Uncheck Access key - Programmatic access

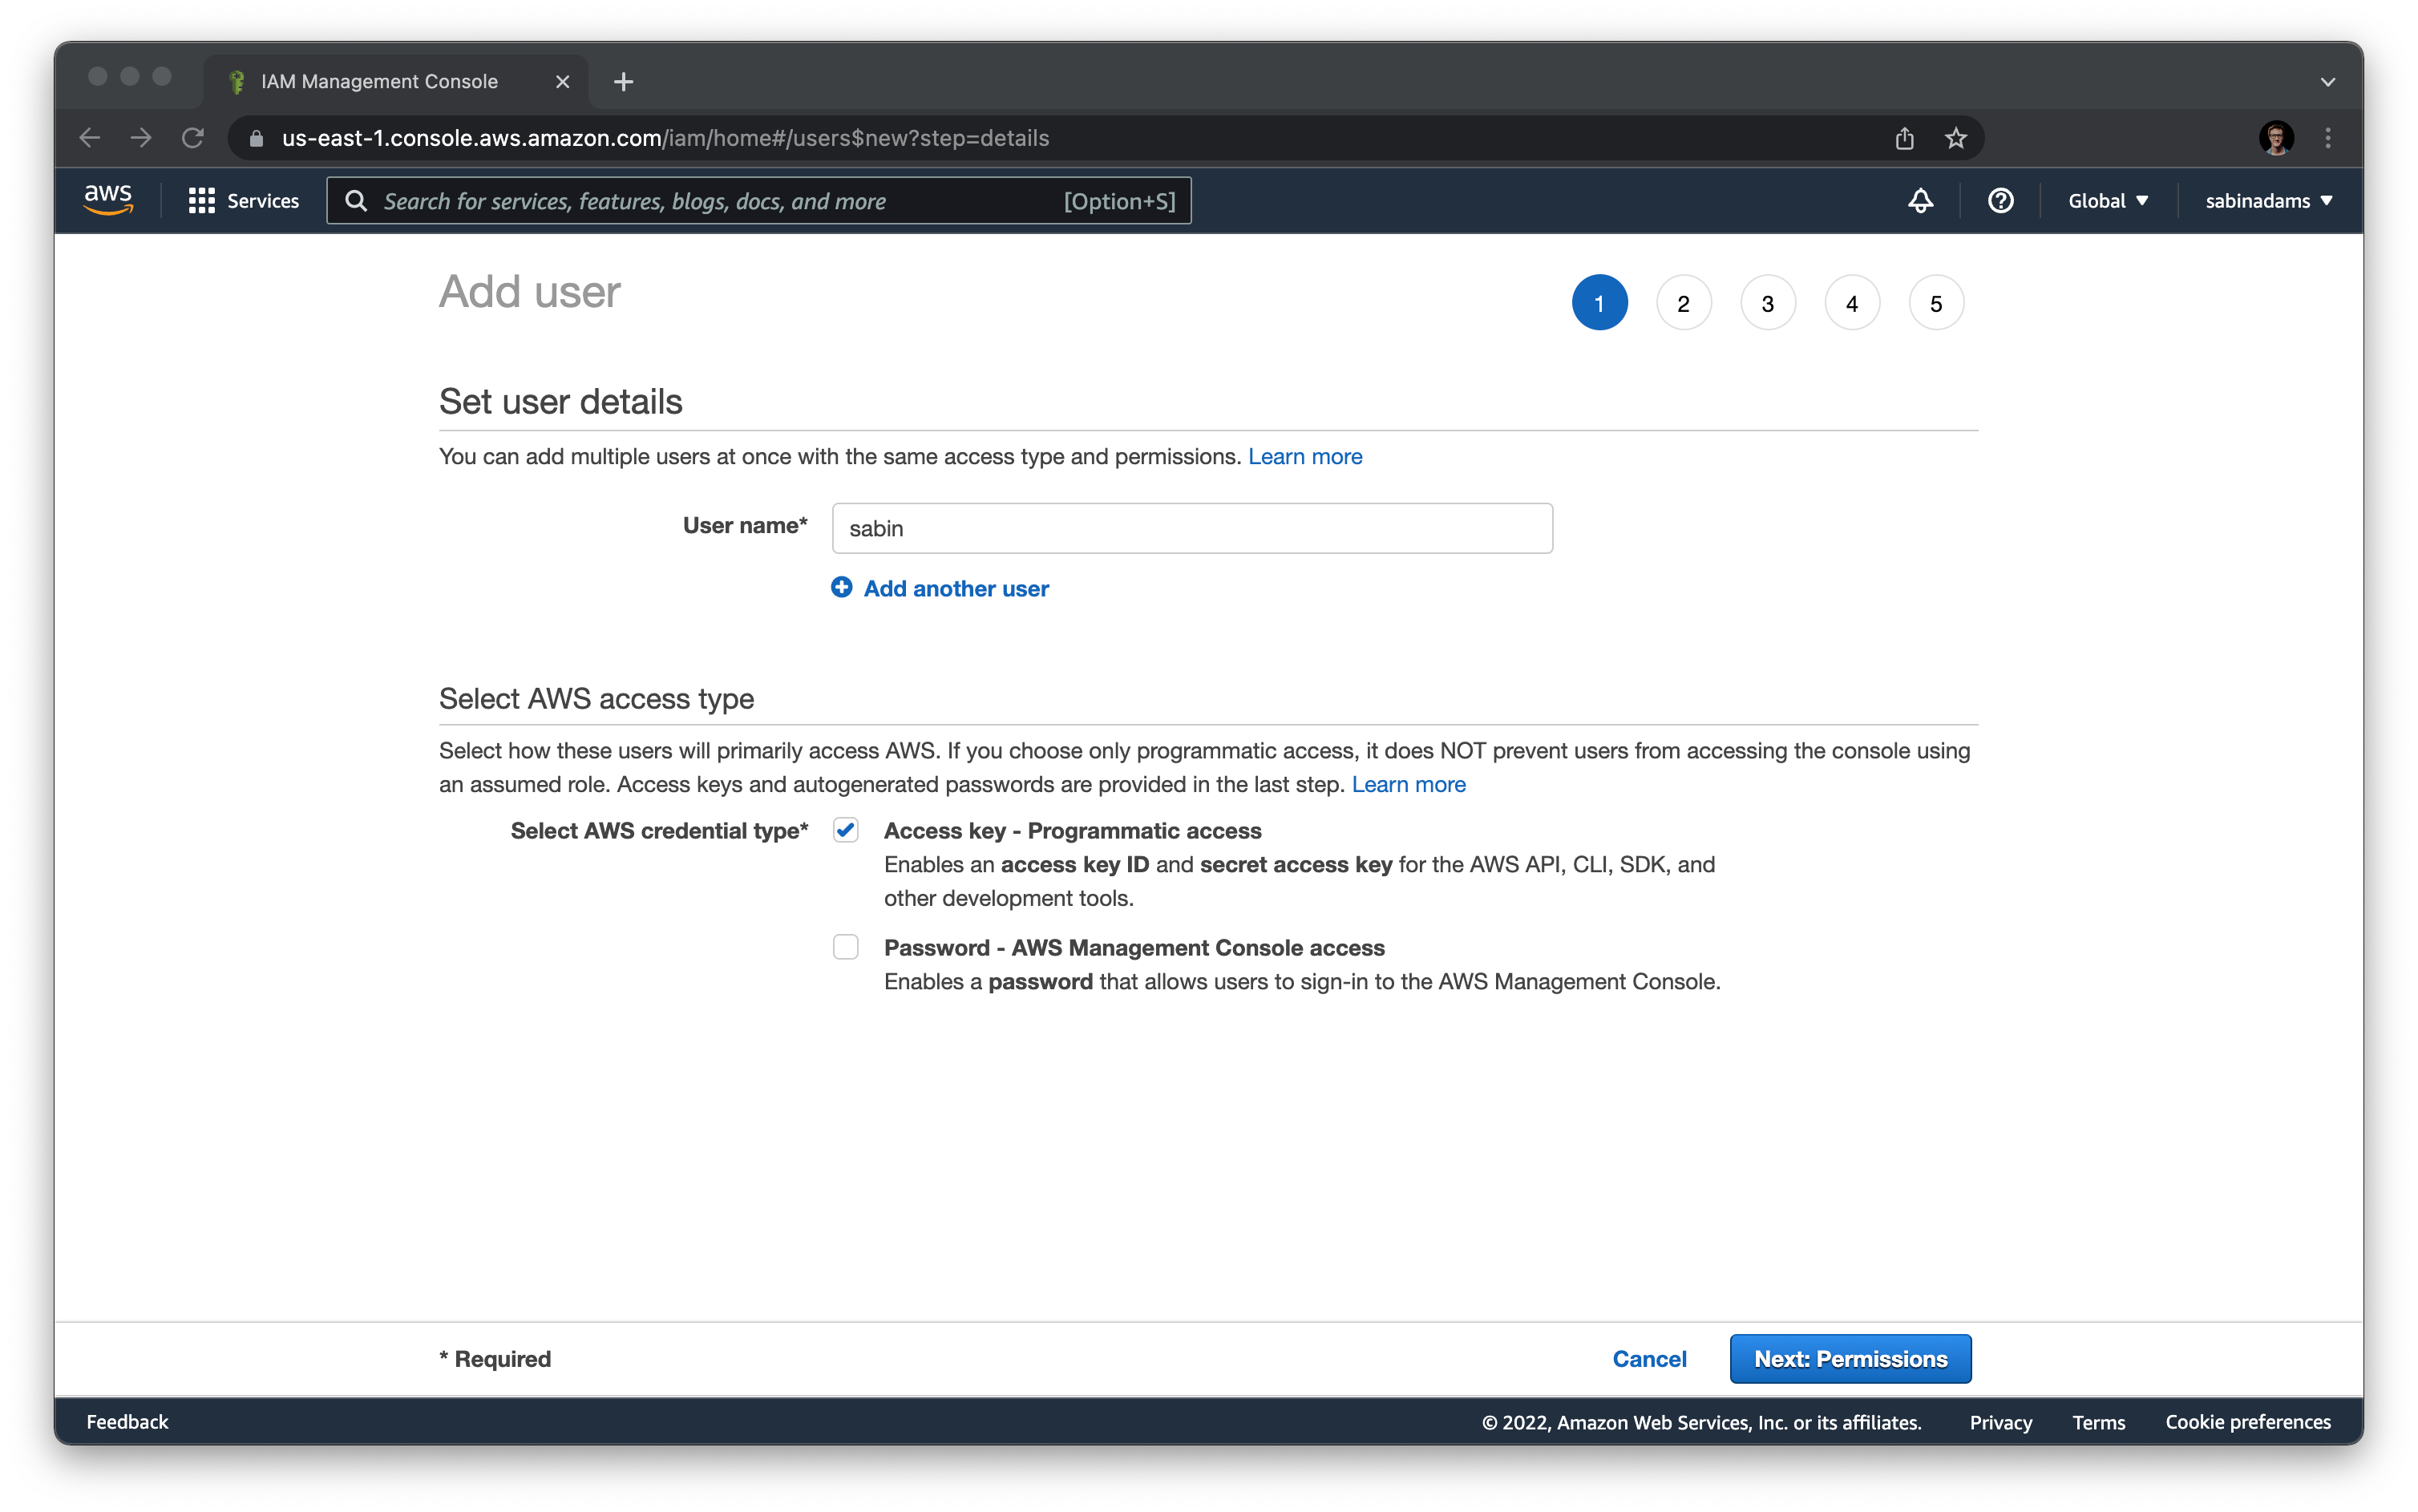click(846, 830)
